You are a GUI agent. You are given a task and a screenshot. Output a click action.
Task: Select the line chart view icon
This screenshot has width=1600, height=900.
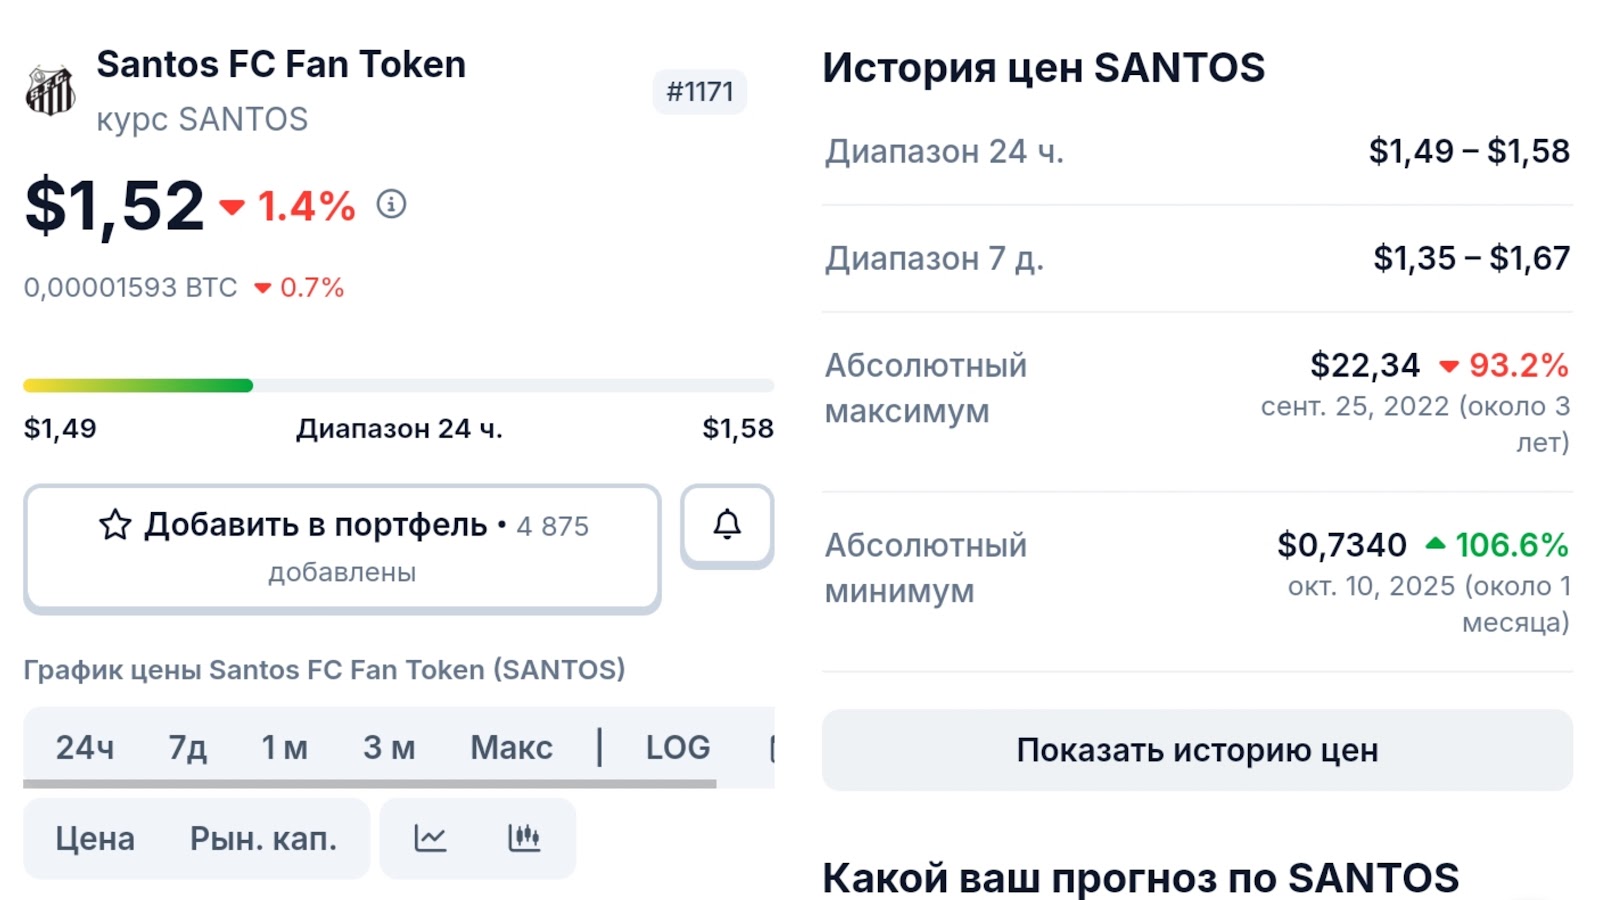[x=430, y=838]
